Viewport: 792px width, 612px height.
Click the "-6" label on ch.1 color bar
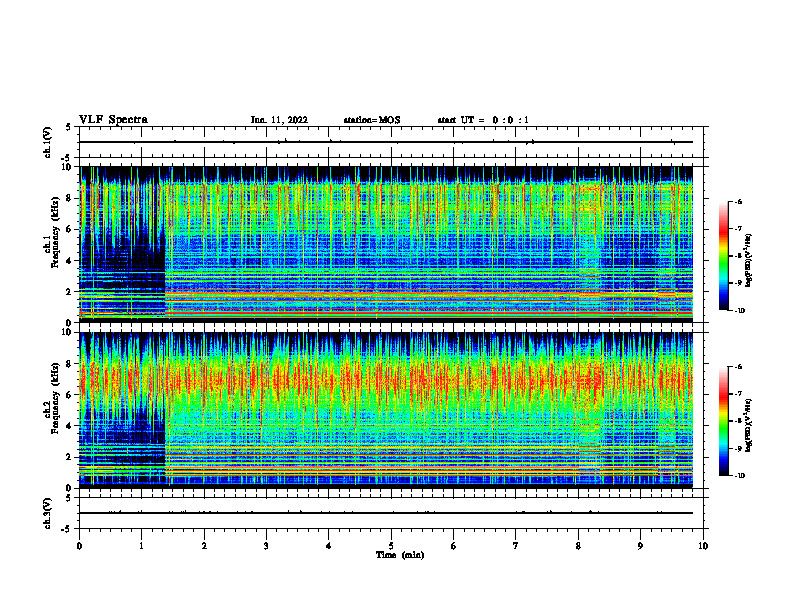click(738, 201)
